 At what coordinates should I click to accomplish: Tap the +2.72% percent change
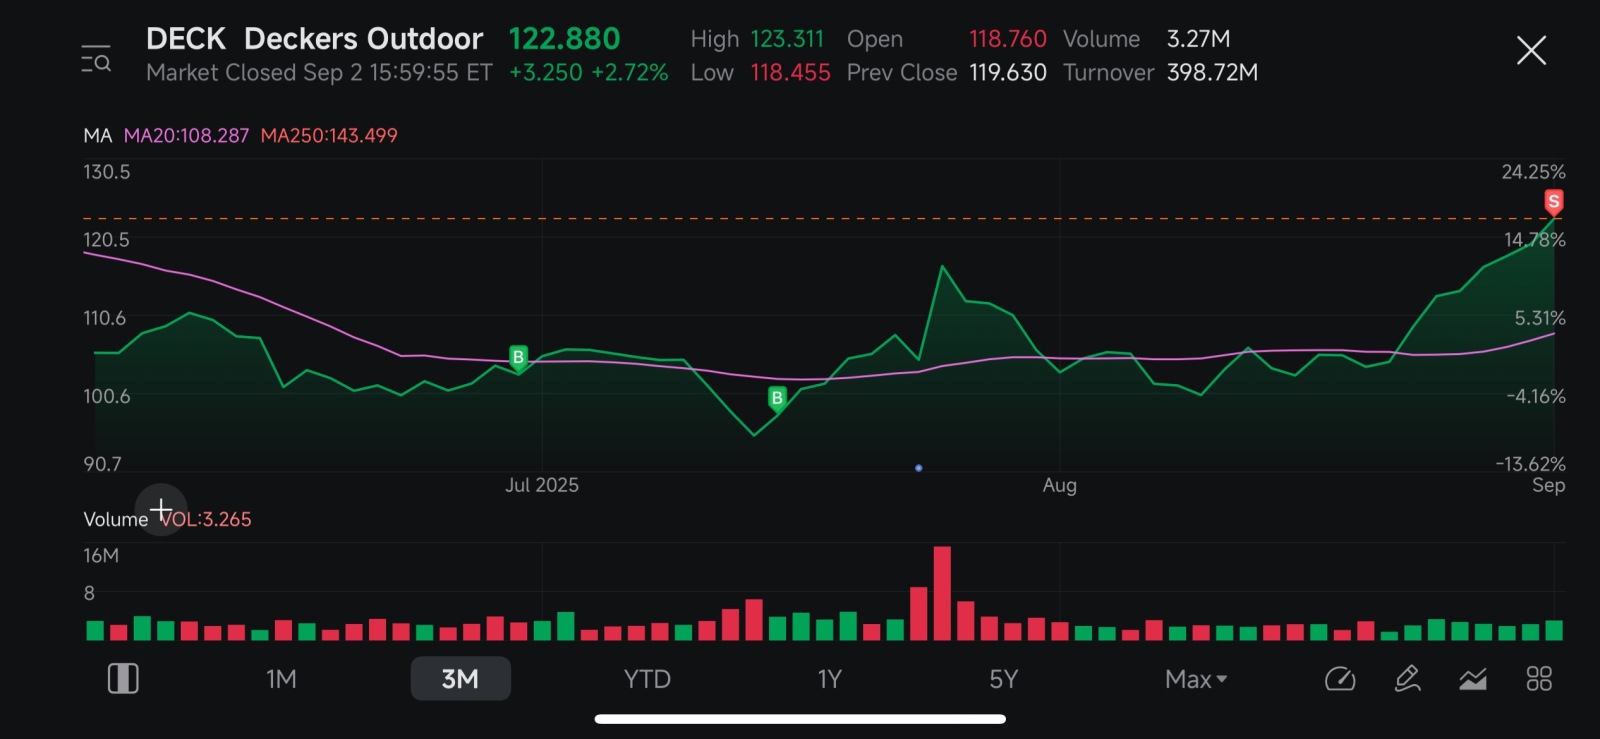[x=630, y=73]
